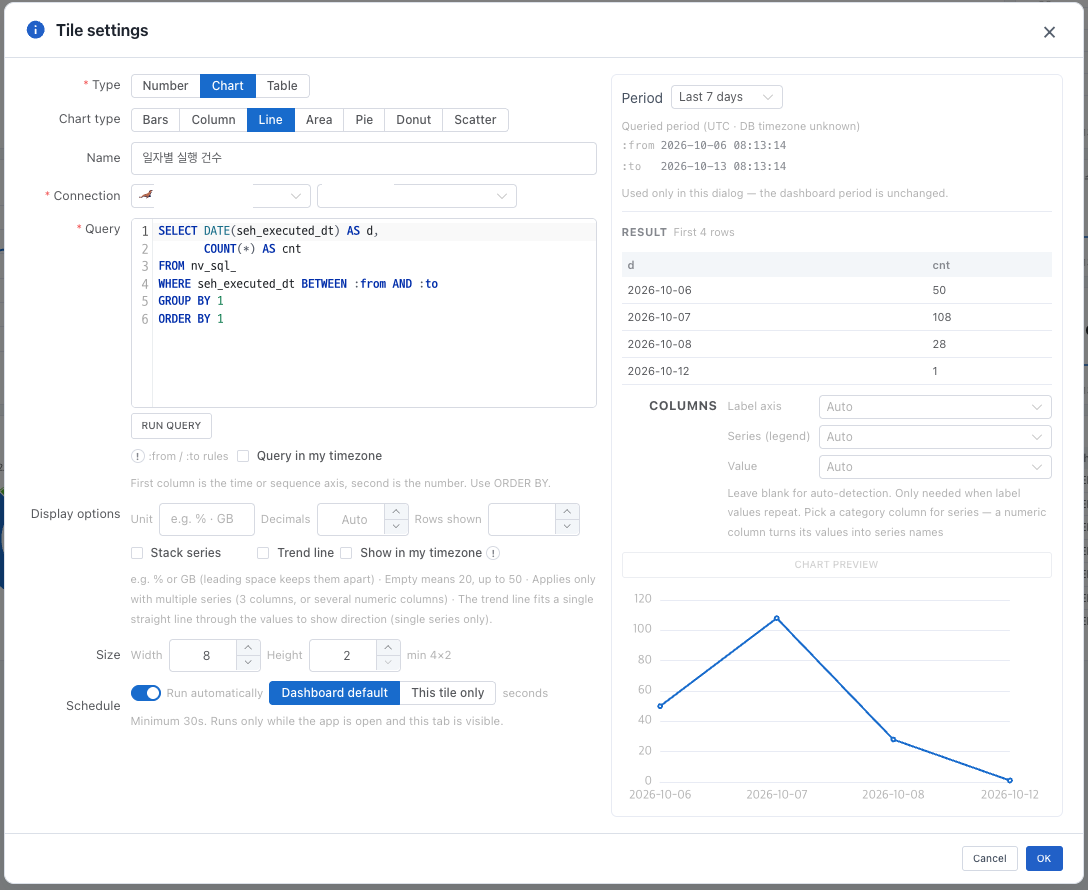Enable the Trend line checkbox
The image size is (1088, 890).
[x=263, y=553]
